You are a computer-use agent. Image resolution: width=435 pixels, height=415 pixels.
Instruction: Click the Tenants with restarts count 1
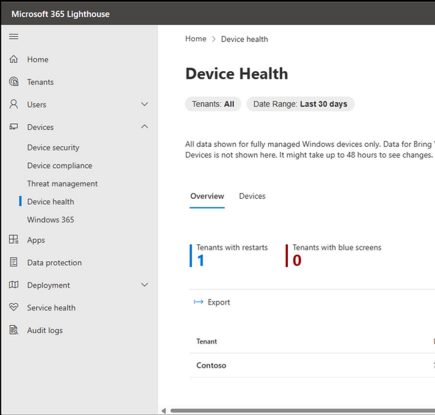pos(200,261)
